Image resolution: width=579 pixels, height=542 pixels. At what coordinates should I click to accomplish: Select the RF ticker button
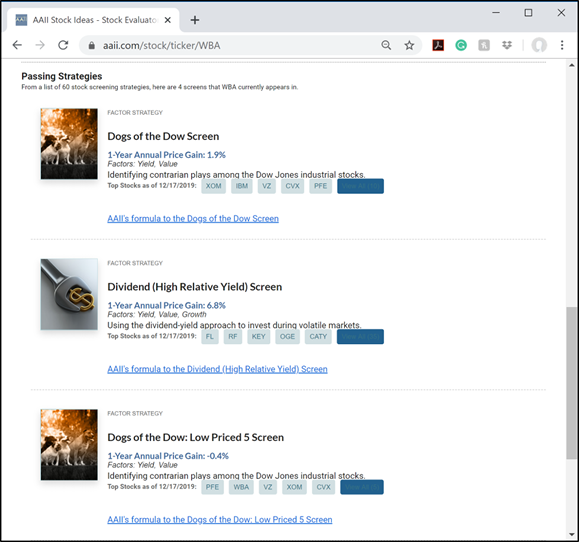coord(233,336)
